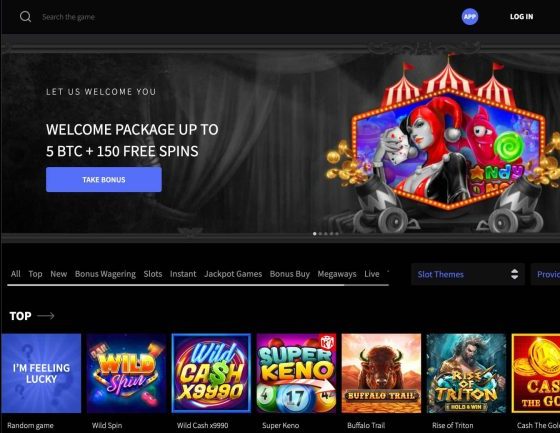The image size is (560, 433).
Task: Select the first banner carousel dot
Action: click(315, 234)
